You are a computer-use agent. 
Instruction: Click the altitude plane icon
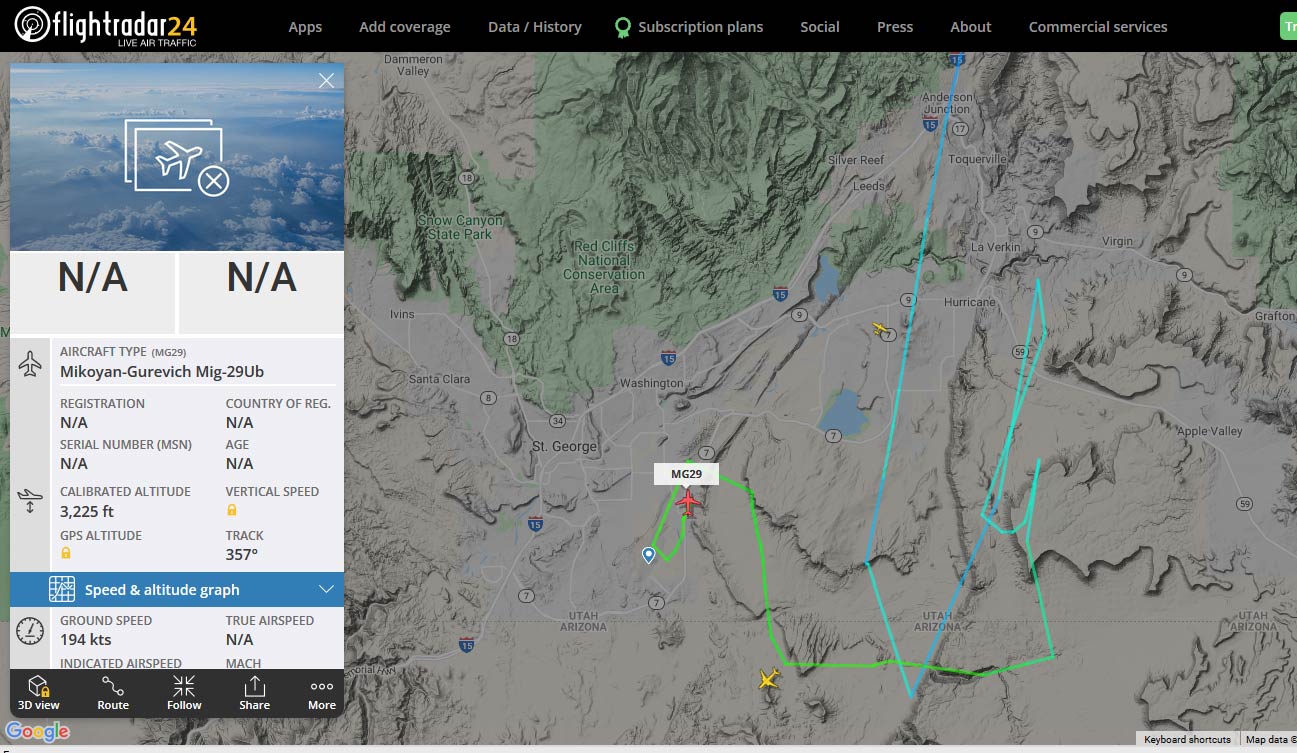(30, 501)
